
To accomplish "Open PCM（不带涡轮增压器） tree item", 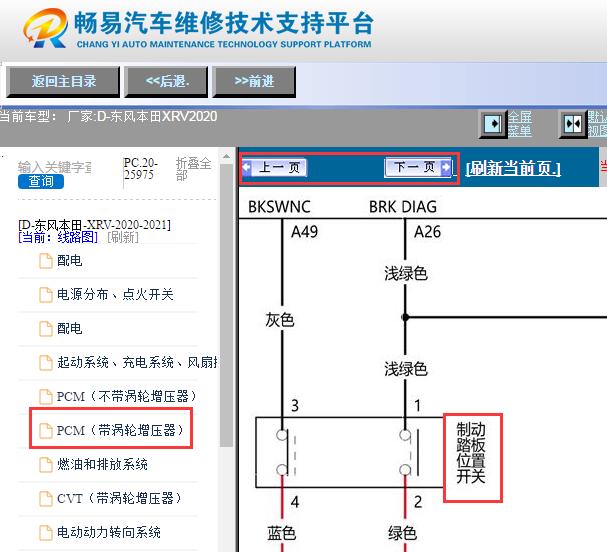I will 126,396.
